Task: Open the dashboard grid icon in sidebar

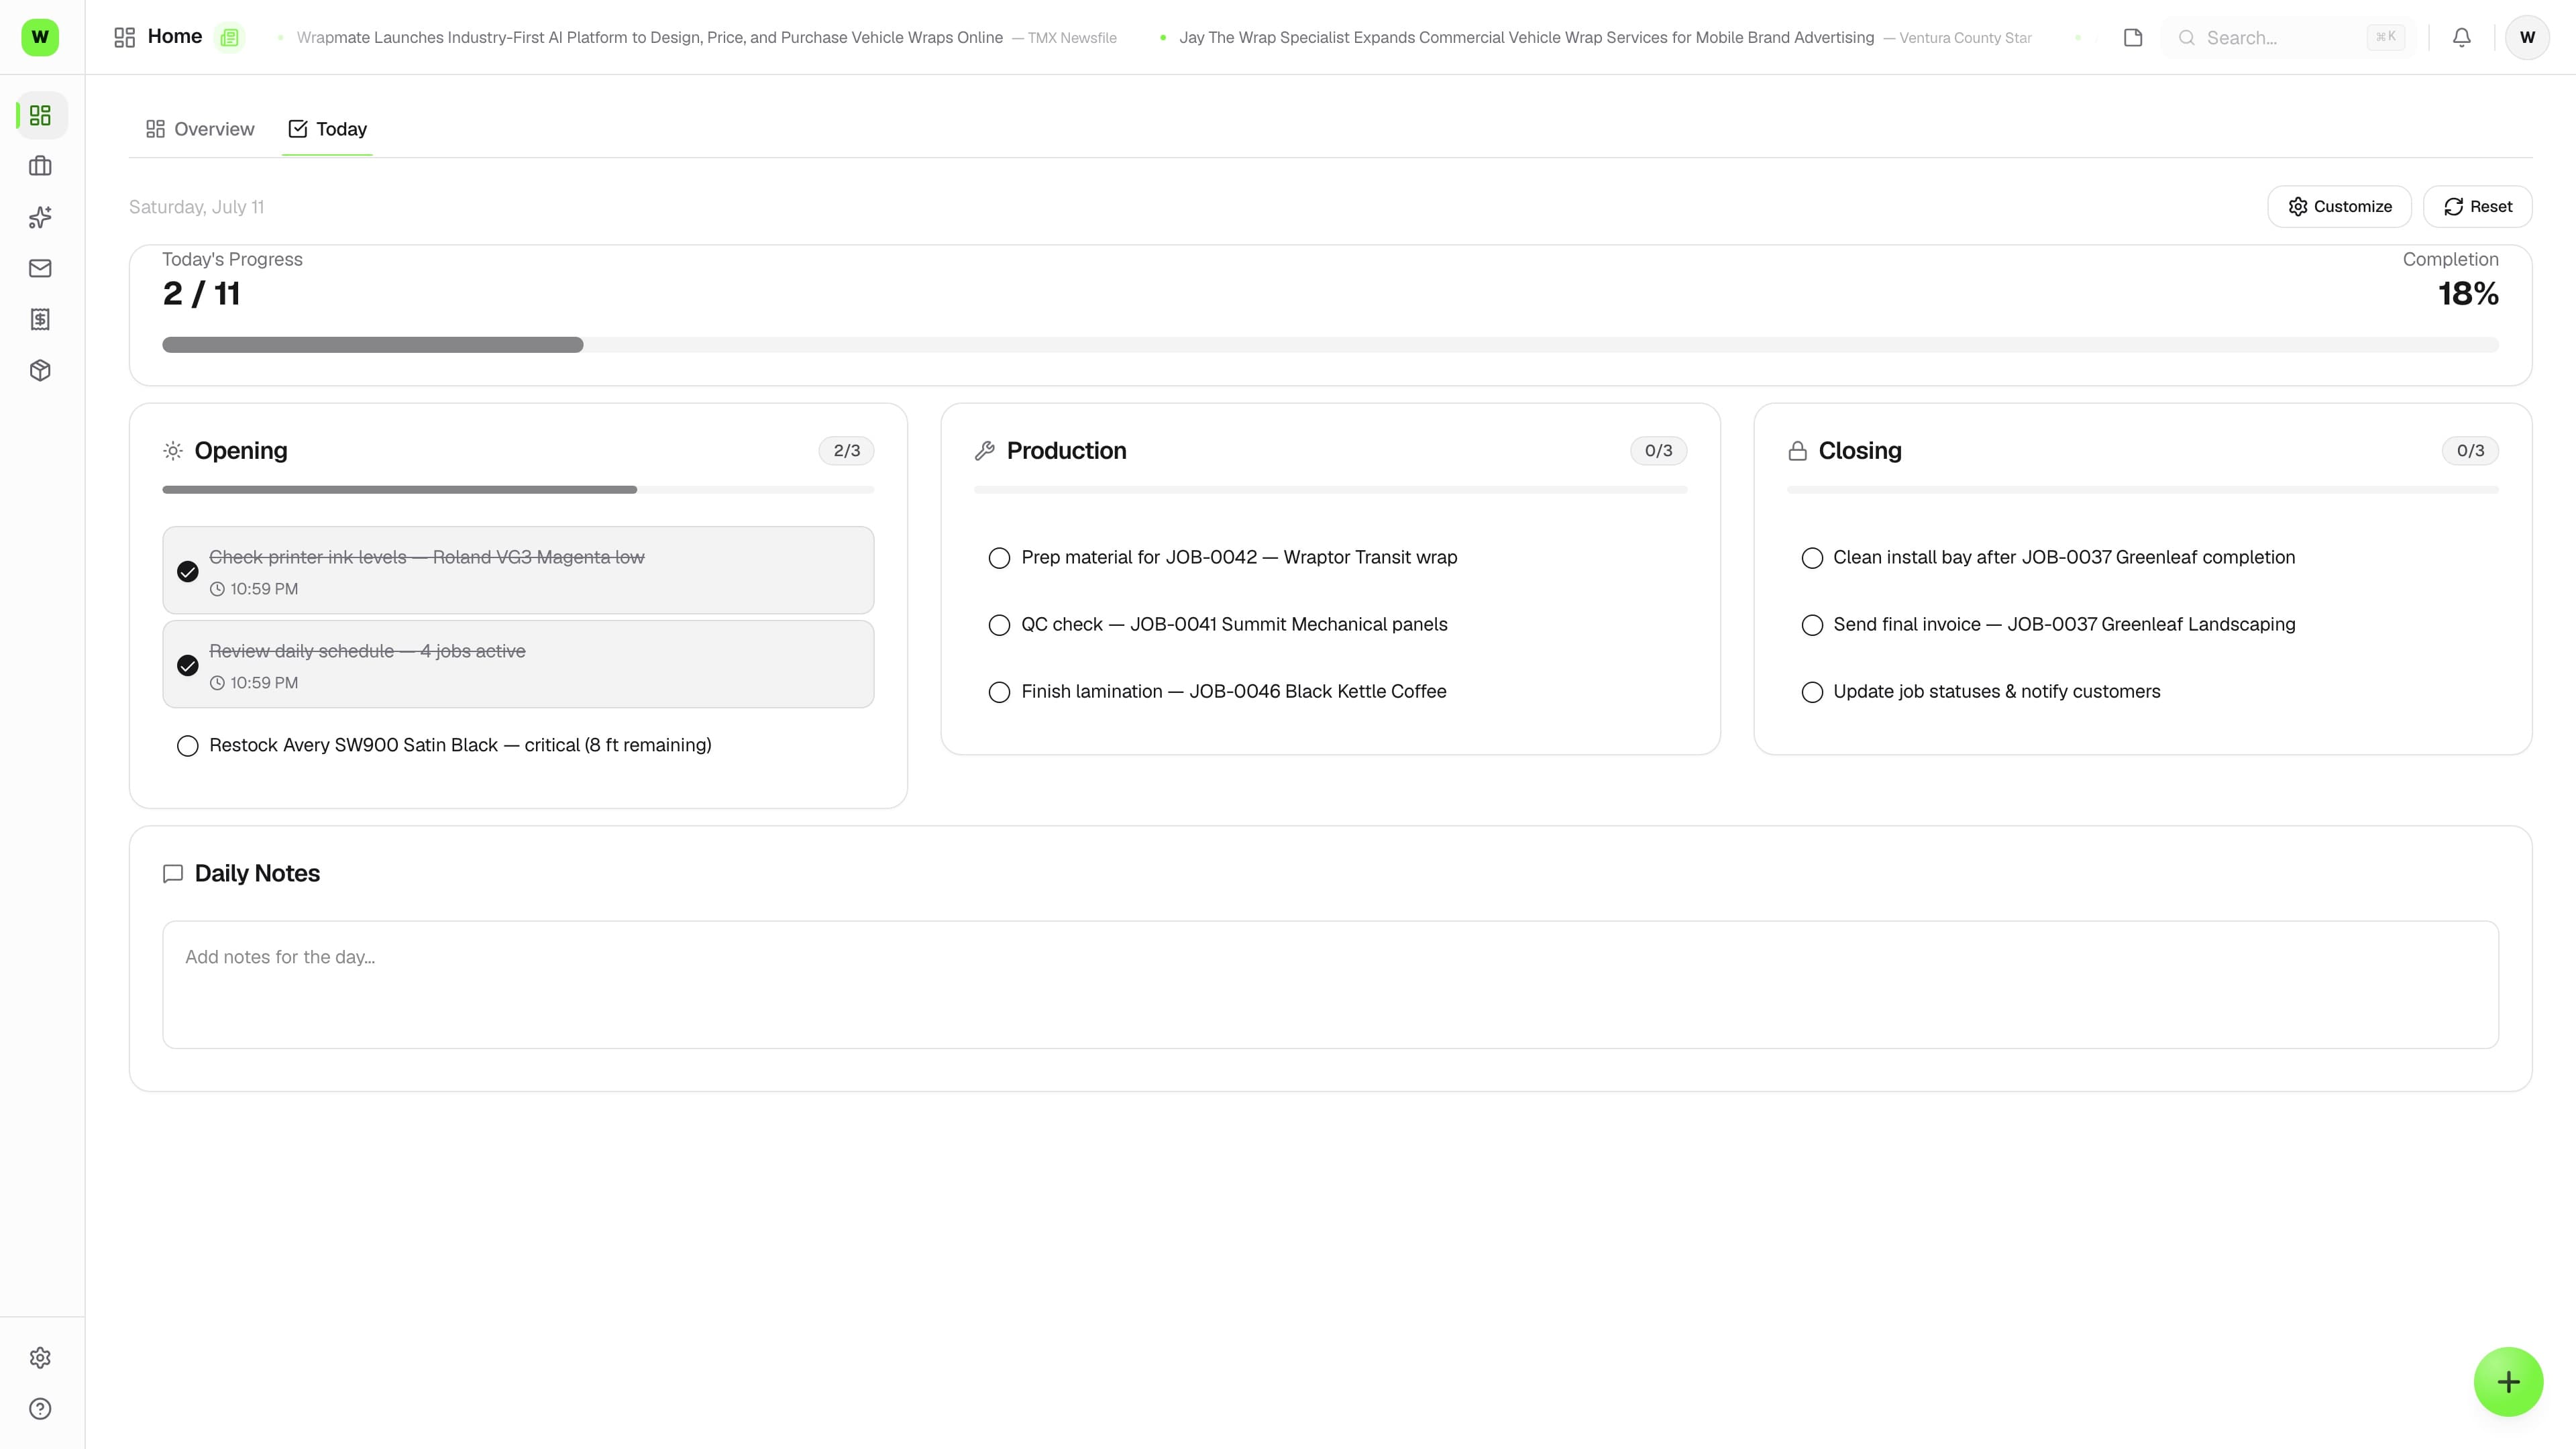Action: coord(40,116)
